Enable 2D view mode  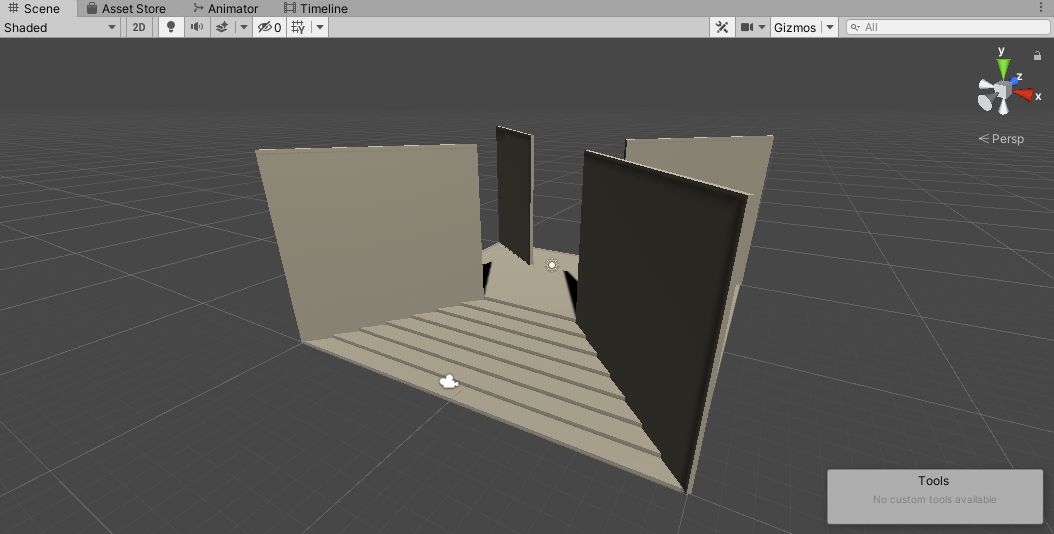click(x=139, y=27)
